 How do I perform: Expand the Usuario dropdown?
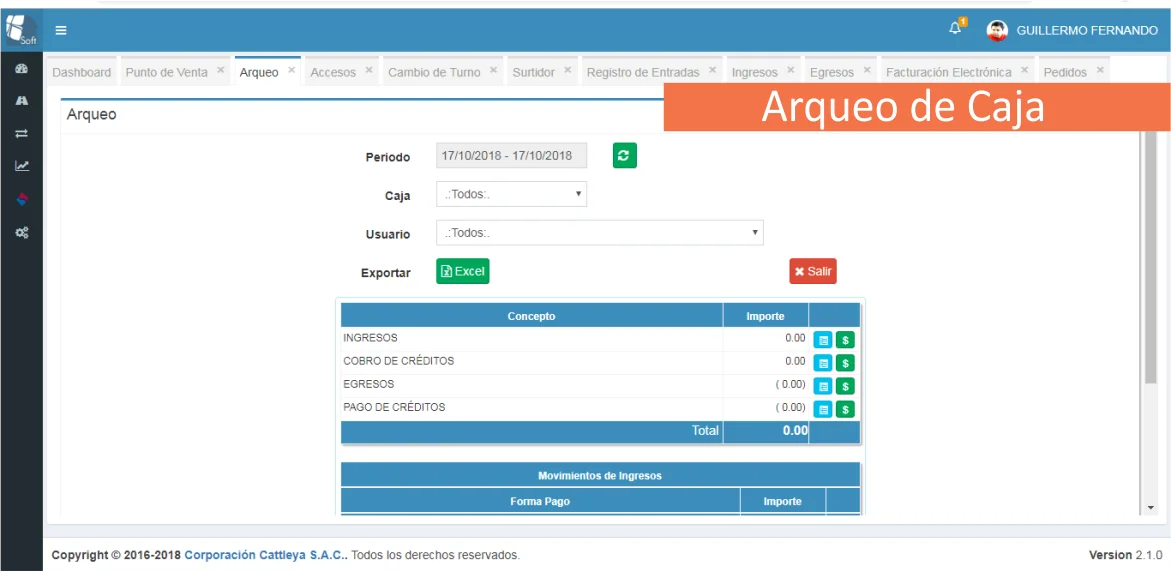pyautogui.click(x=599, y=233)
